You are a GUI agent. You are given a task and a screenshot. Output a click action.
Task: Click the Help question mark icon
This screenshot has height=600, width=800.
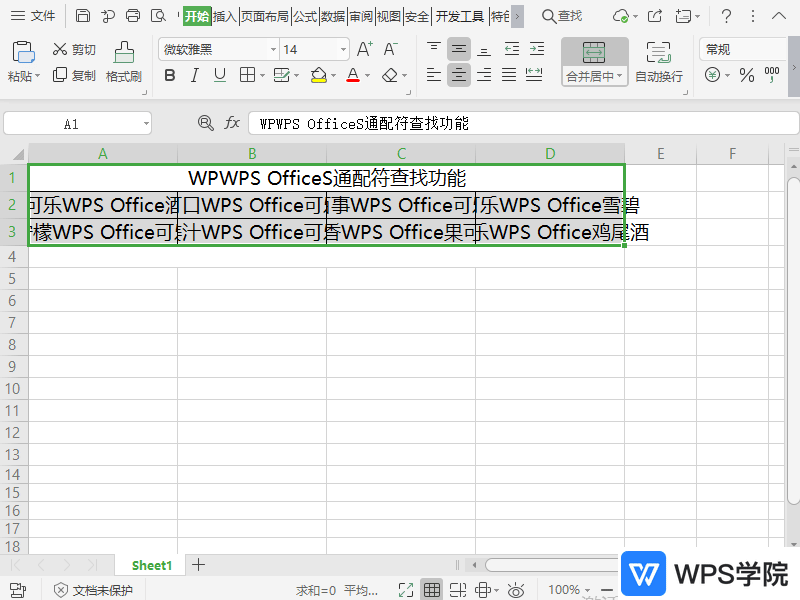(727, 16)
